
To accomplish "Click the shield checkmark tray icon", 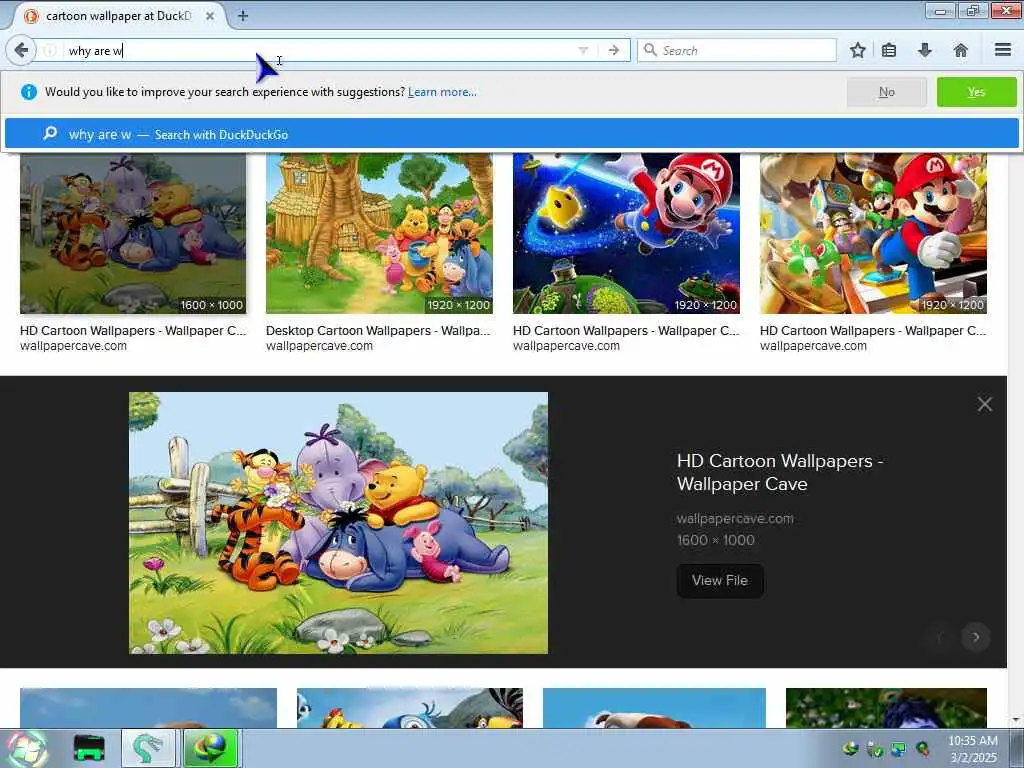I will tap(875, 749).
